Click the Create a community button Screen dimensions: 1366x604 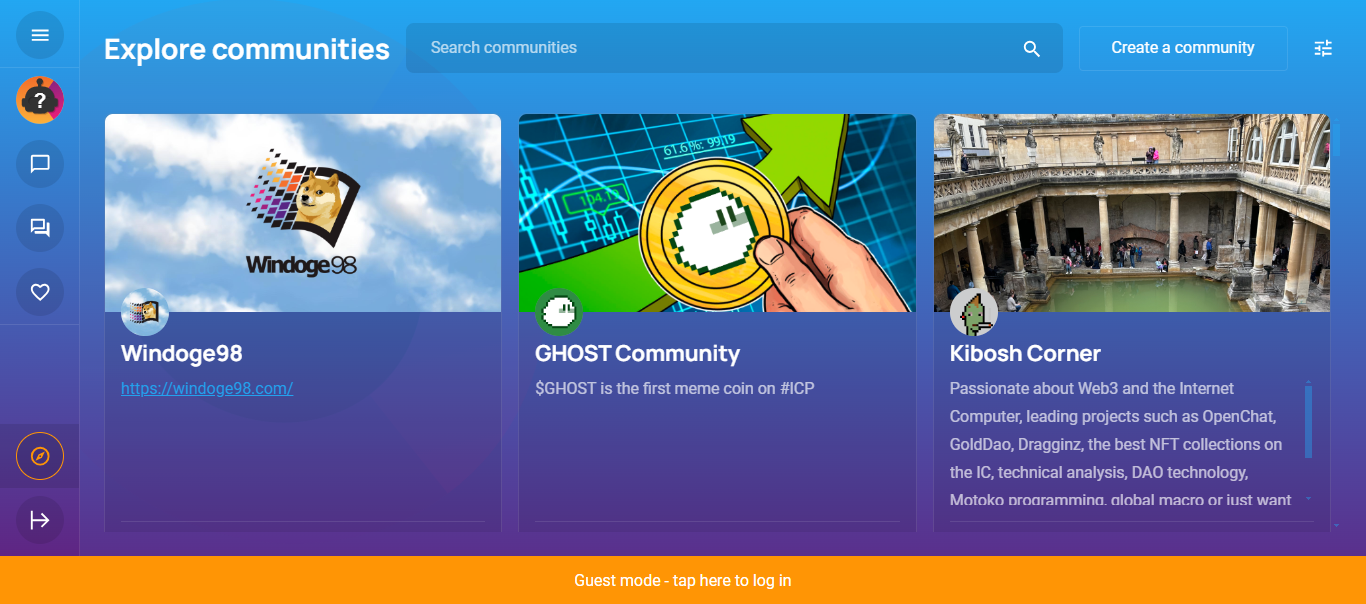pos(1182,47)
